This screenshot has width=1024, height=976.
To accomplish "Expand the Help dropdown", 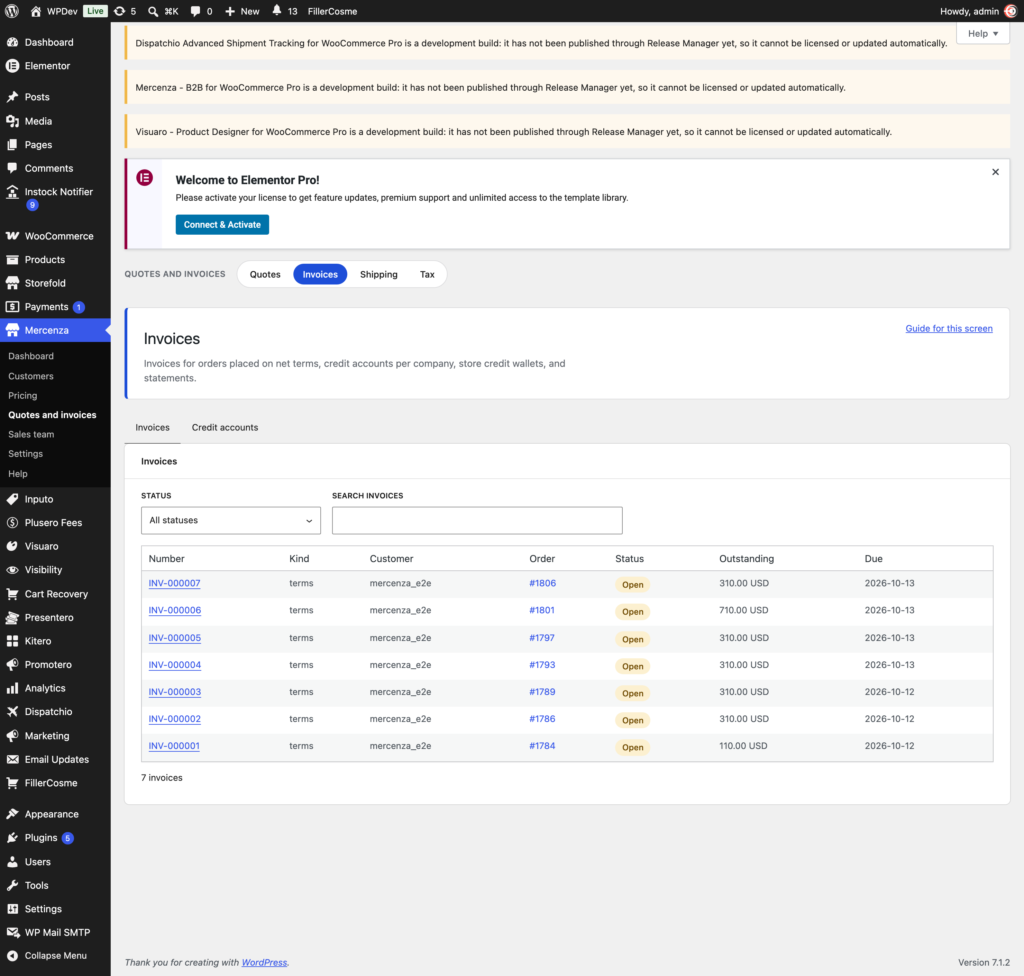I will coord(982,33).
